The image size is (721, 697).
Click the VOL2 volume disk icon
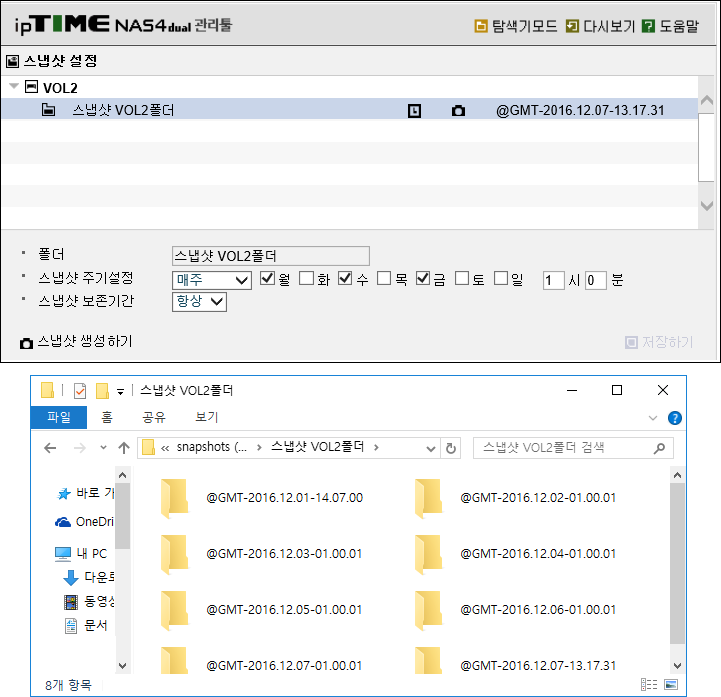tap(31, 86)
